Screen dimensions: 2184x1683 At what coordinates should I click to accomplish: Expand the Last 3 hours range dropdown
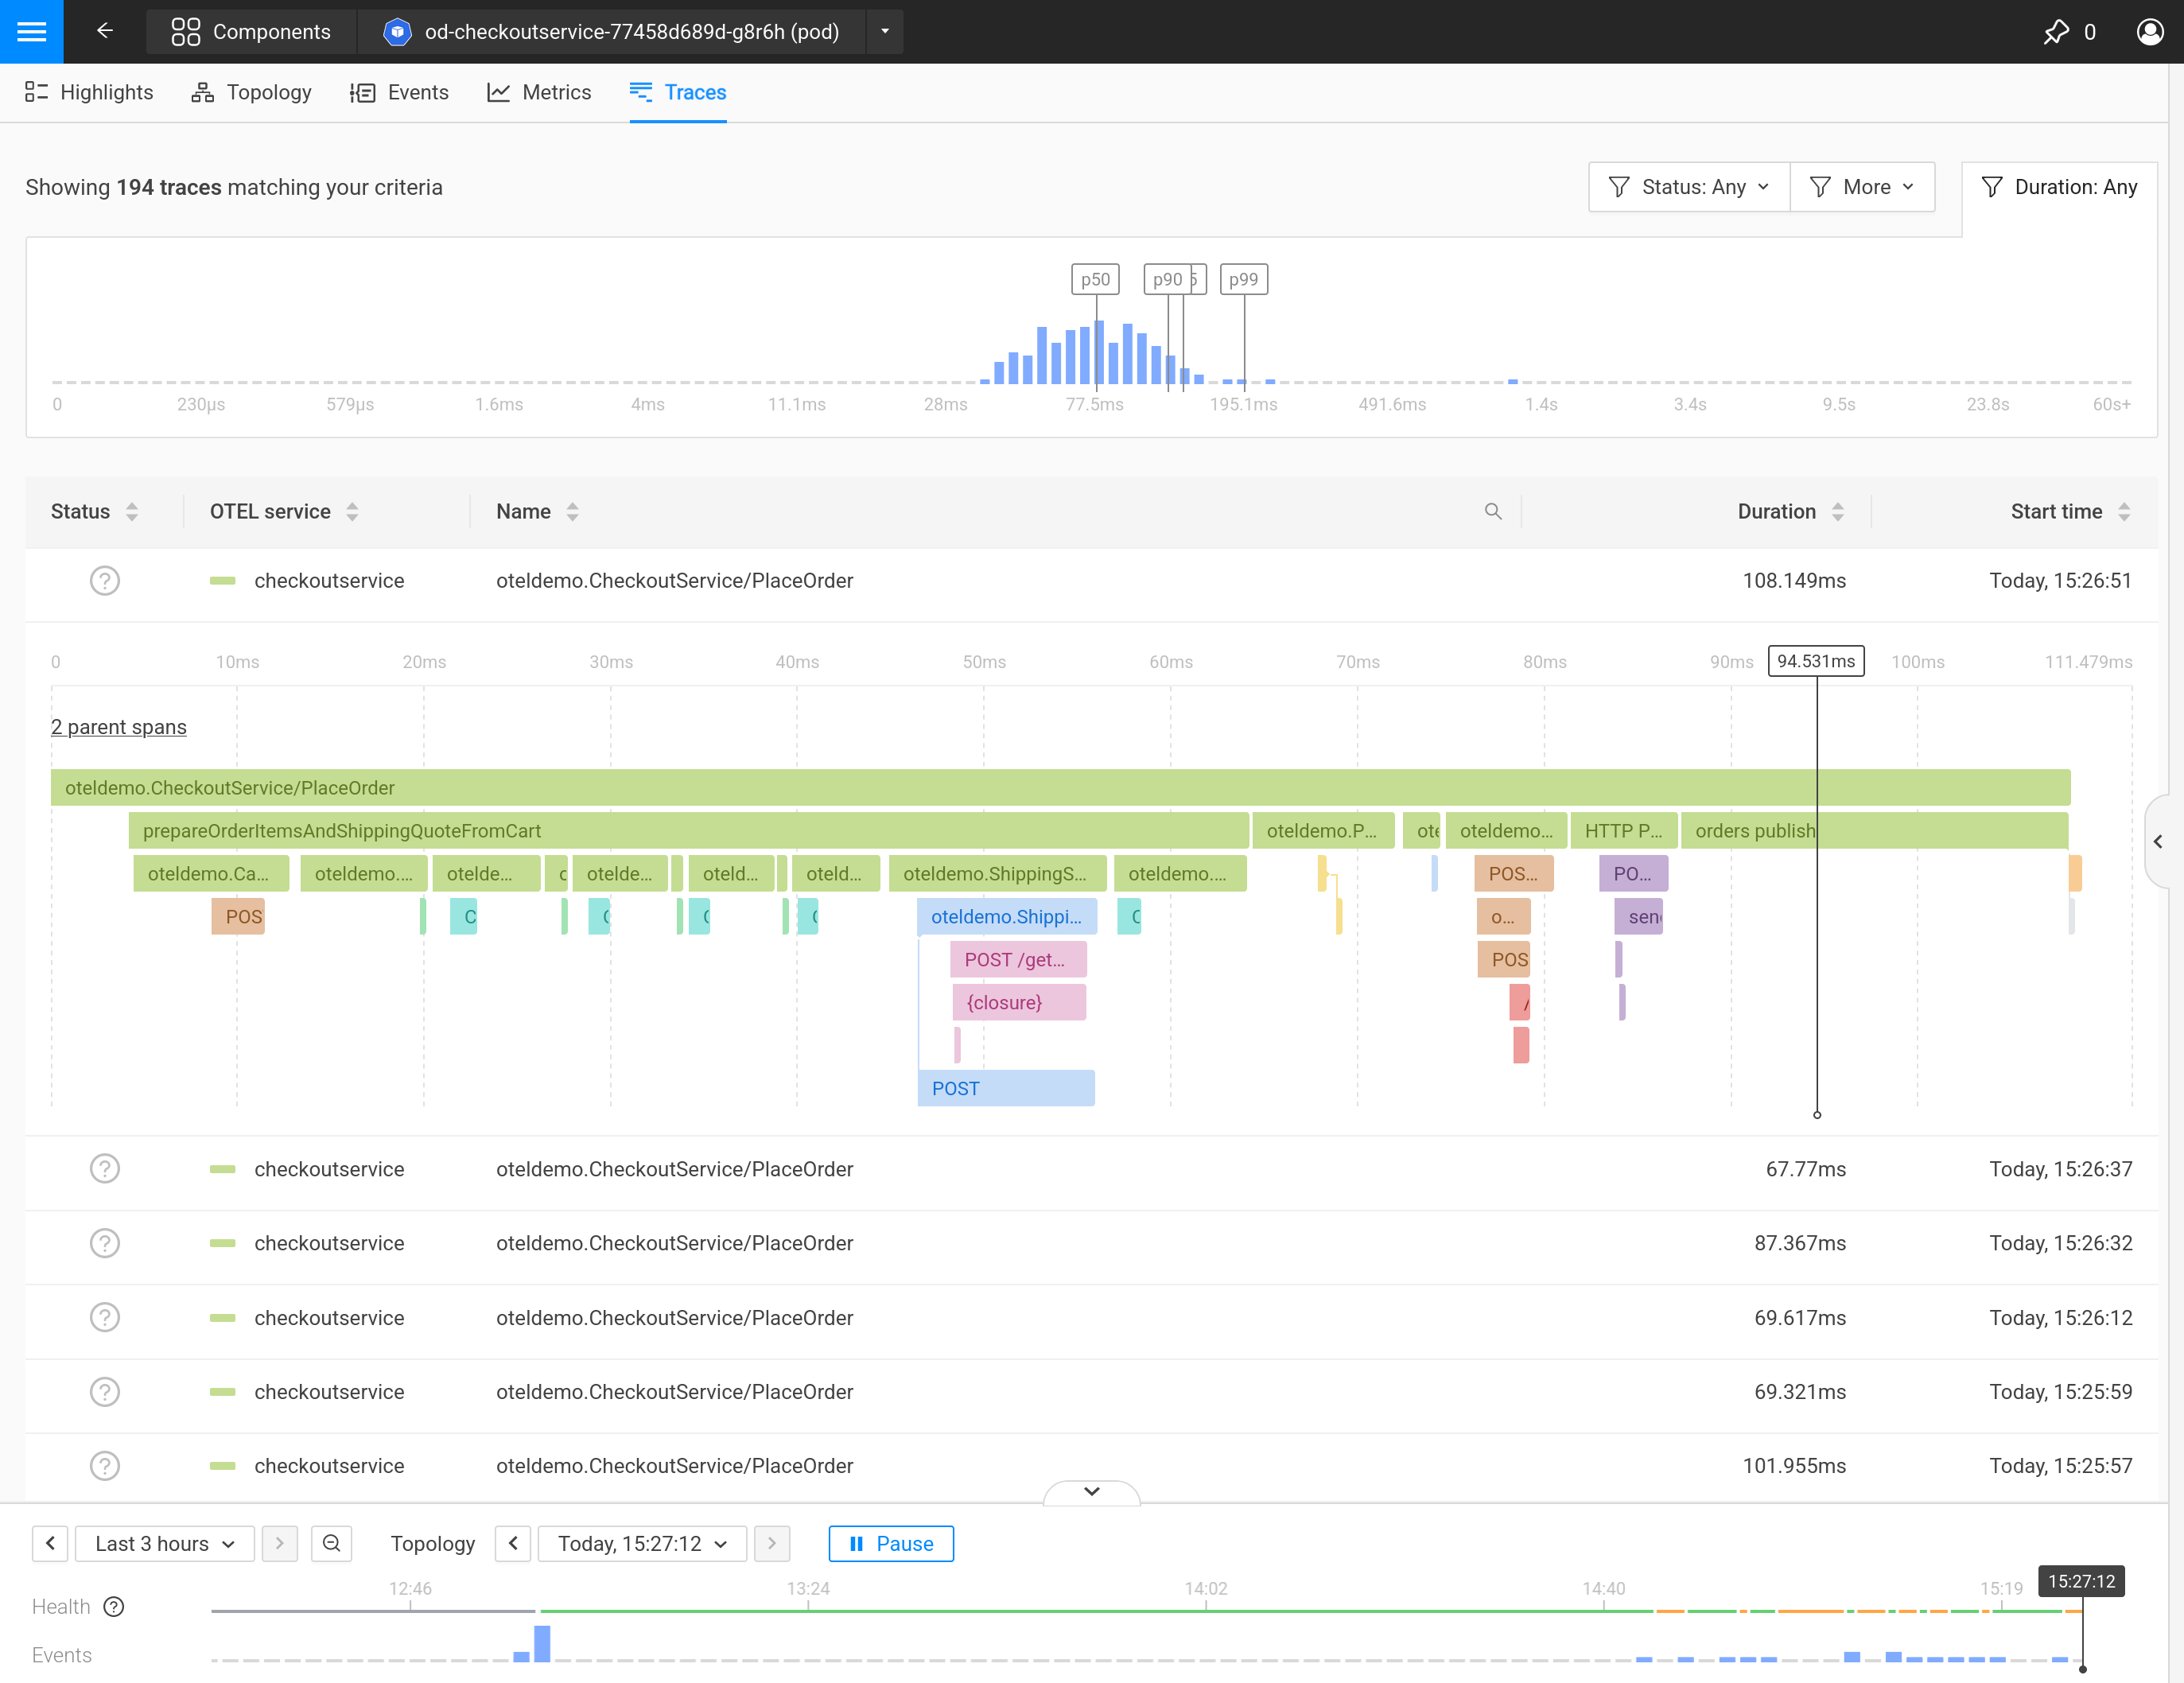165,1543
